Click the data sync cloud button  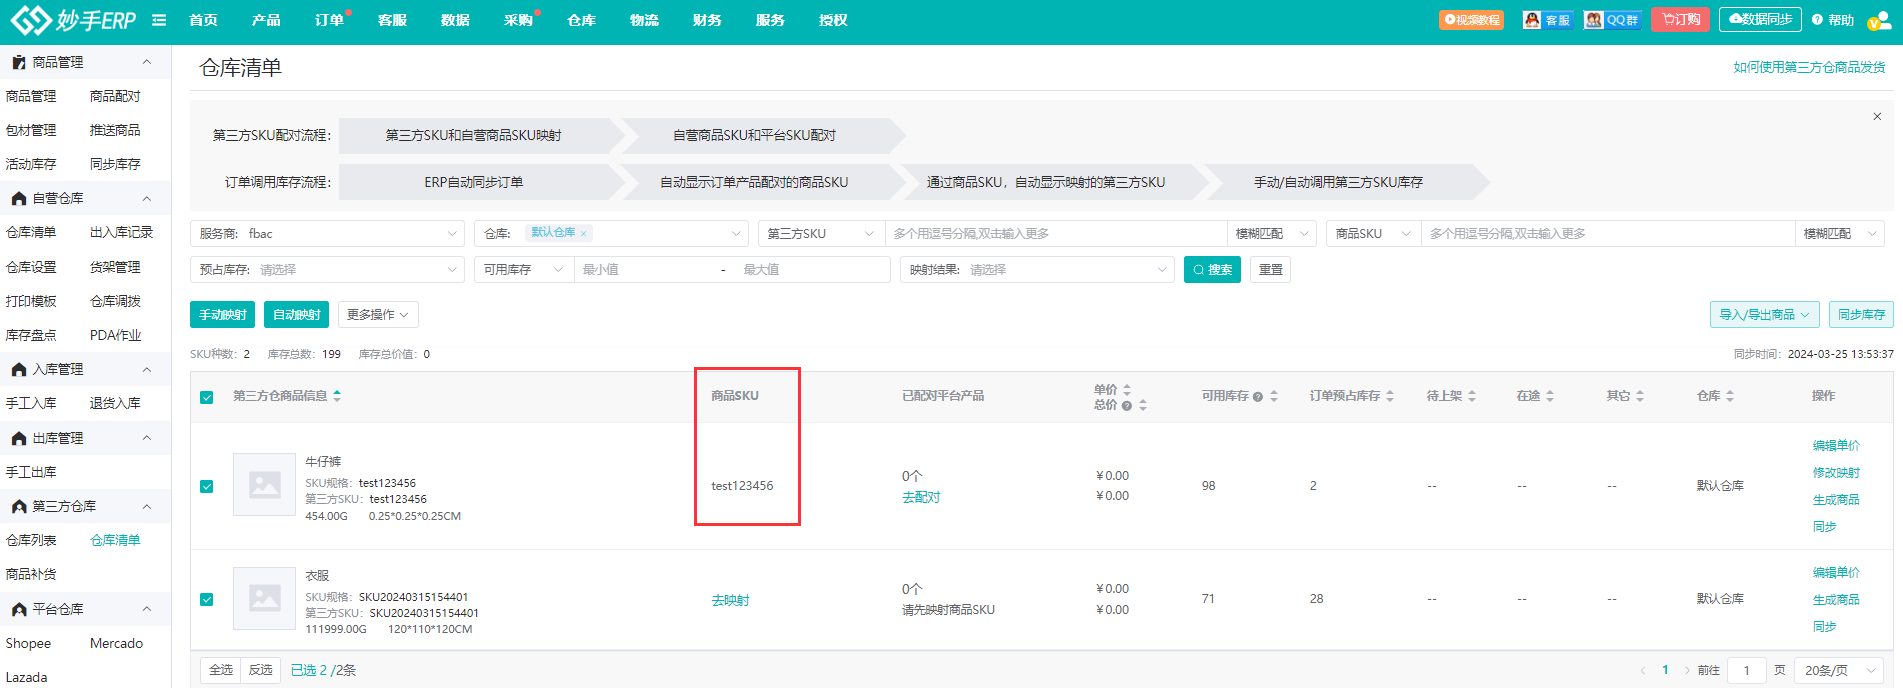(x=1759, y=20)
